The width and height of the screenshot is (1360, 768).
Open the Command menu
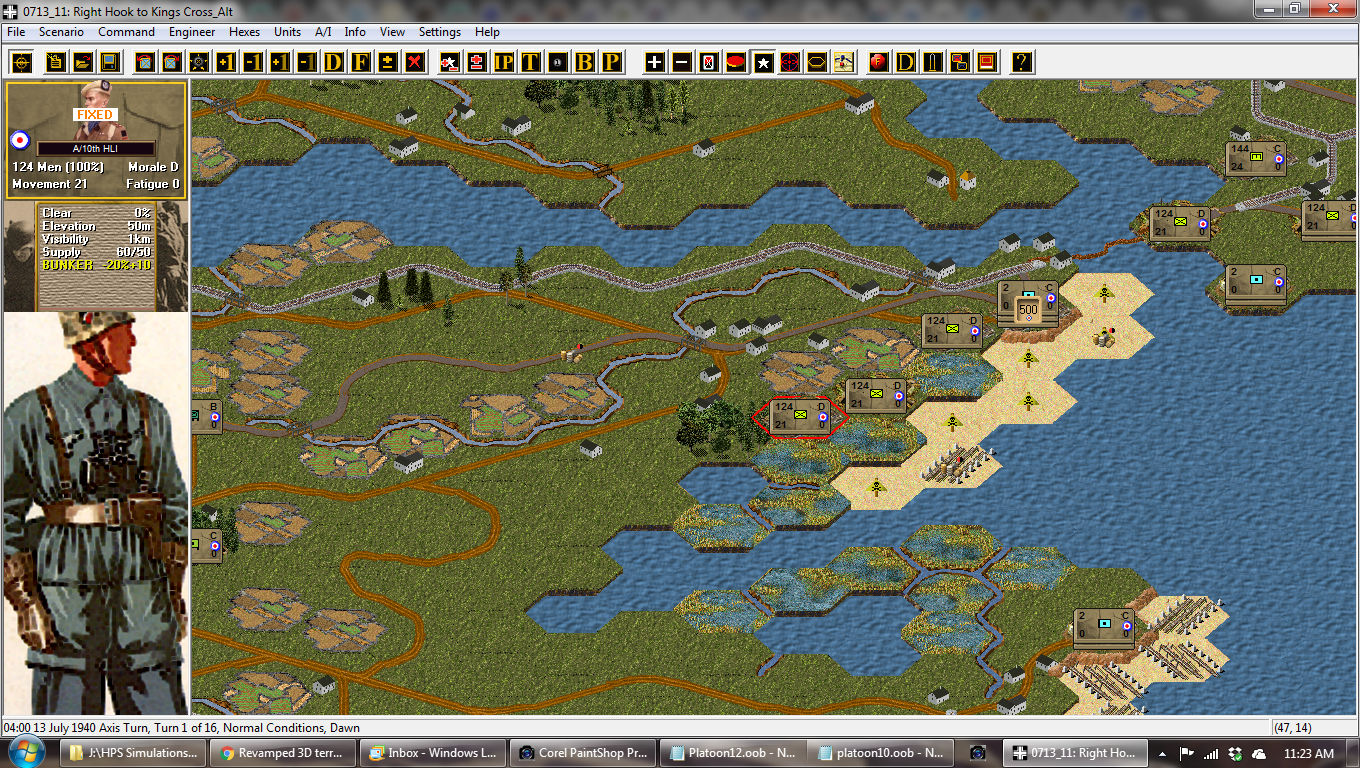coord(126,32)
